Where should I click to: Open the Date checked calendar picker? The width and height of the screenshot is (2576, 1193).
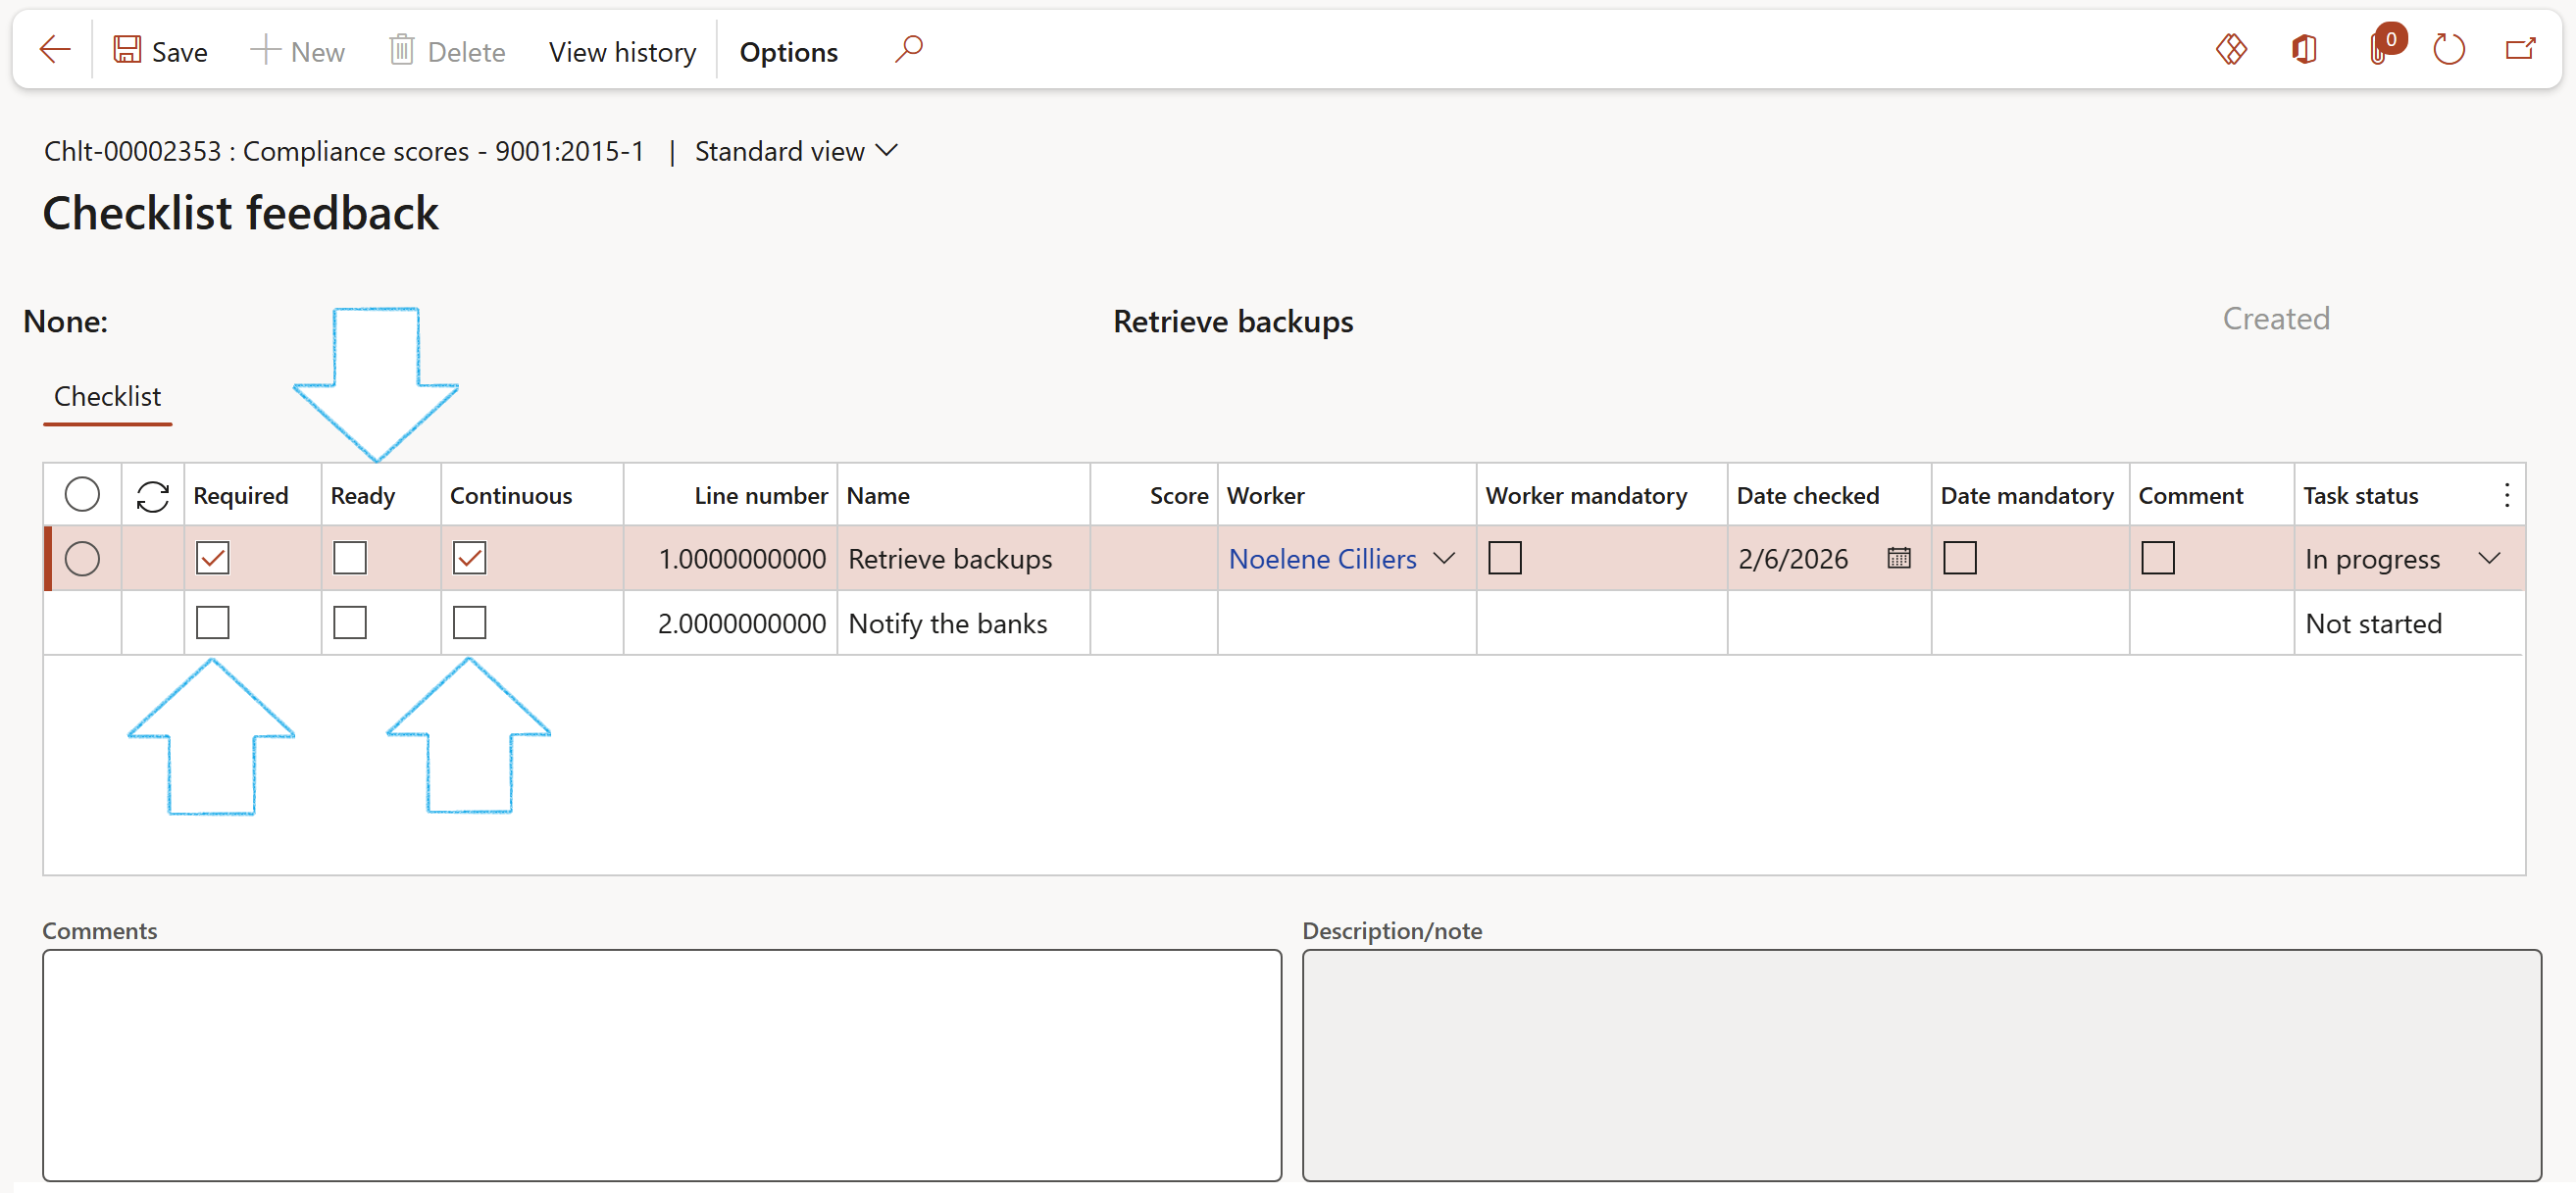point(1898,558)
